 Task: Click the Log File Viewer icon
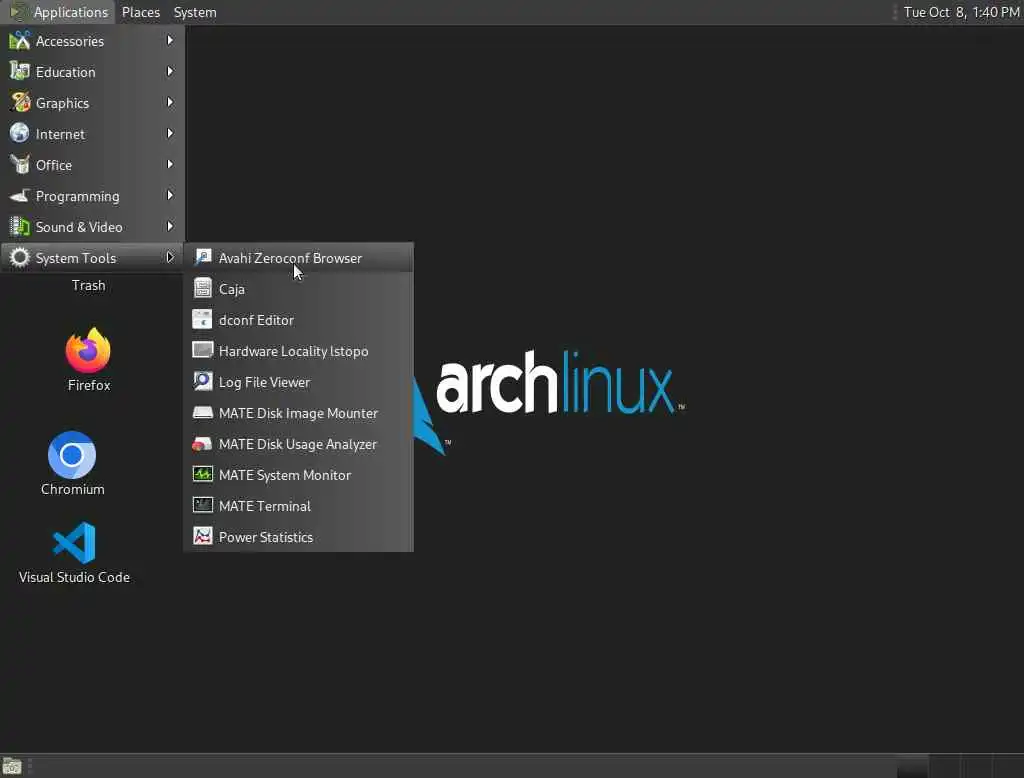click(x=203, y=381)
